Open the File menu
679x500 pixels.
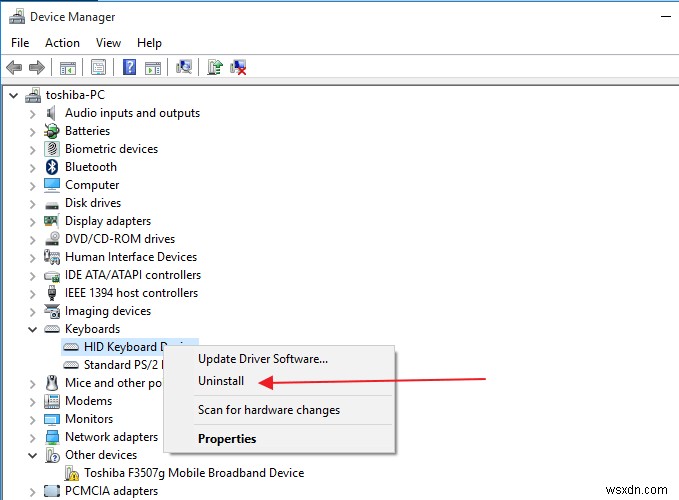(20, 43)
